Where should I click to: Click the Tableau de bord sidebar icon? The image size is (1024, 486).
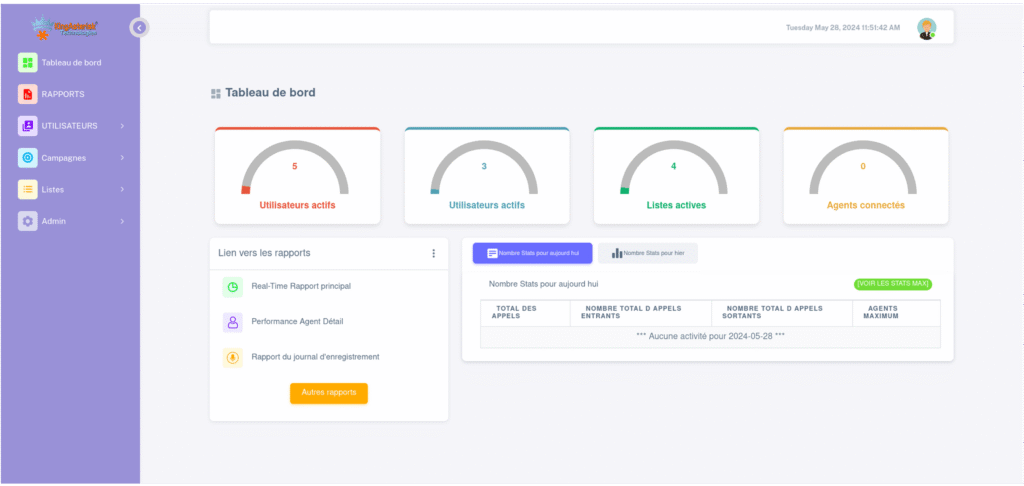[28, 62]
